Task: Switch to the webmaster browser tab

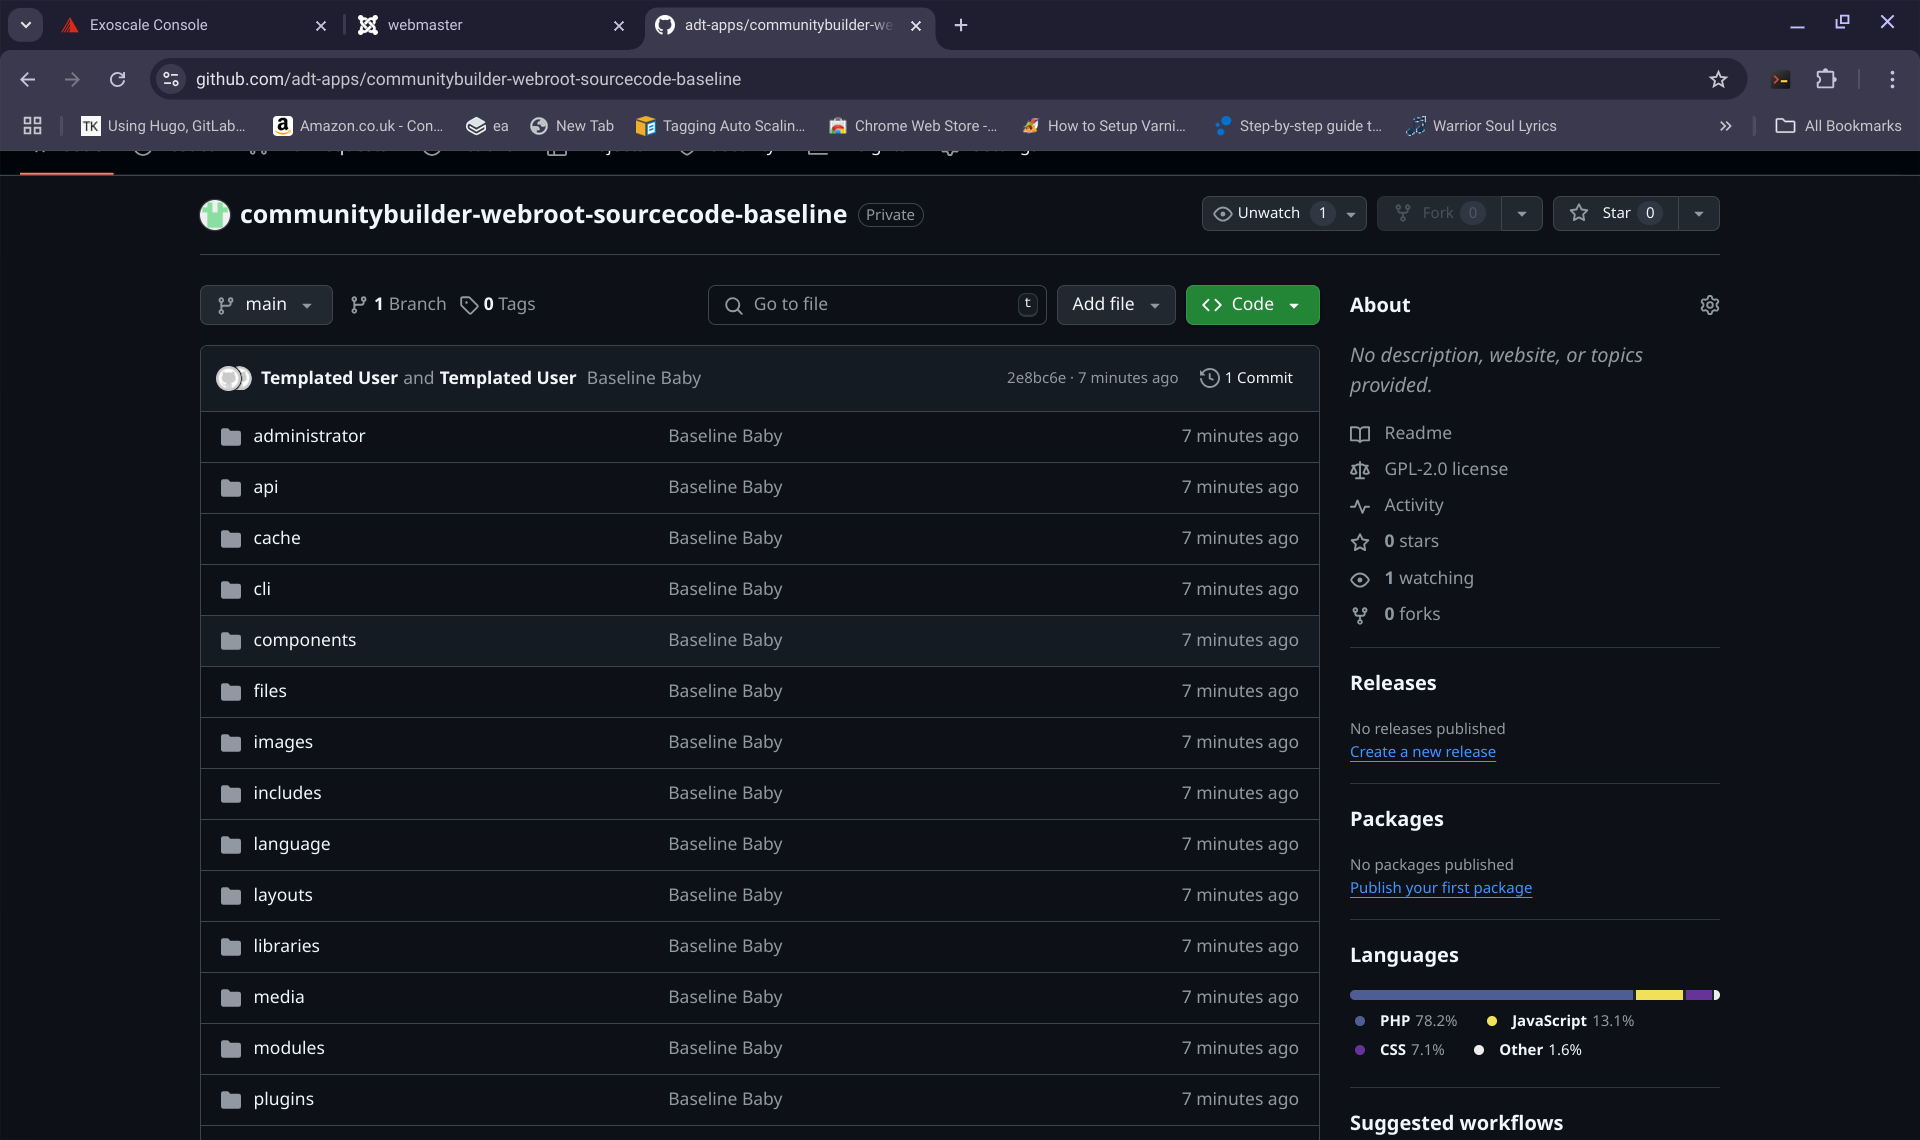Action: [425, 25]
